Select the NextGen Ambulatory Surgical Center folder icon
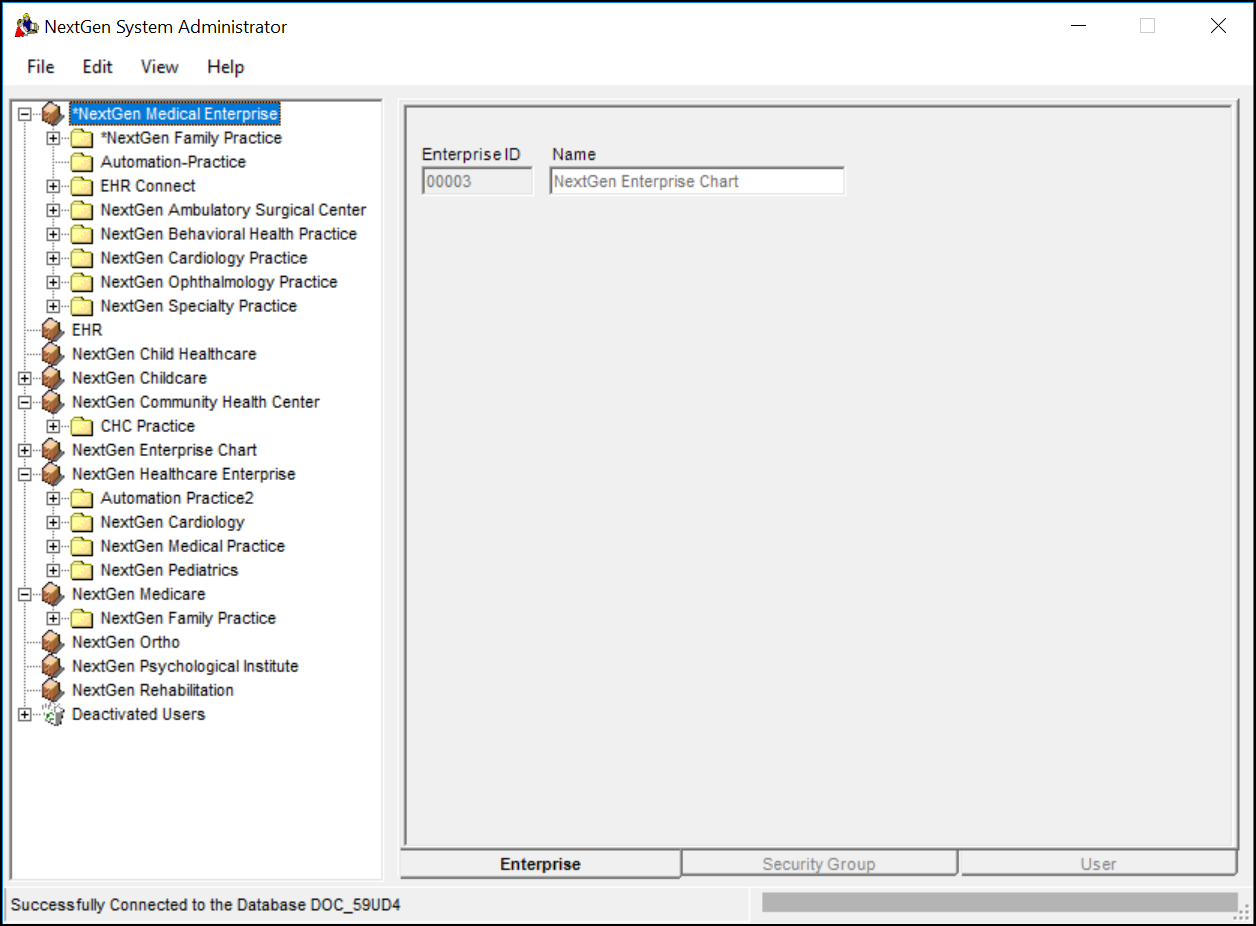The height and width of the screenshot is (926, 1256). (x=82, y=210)
